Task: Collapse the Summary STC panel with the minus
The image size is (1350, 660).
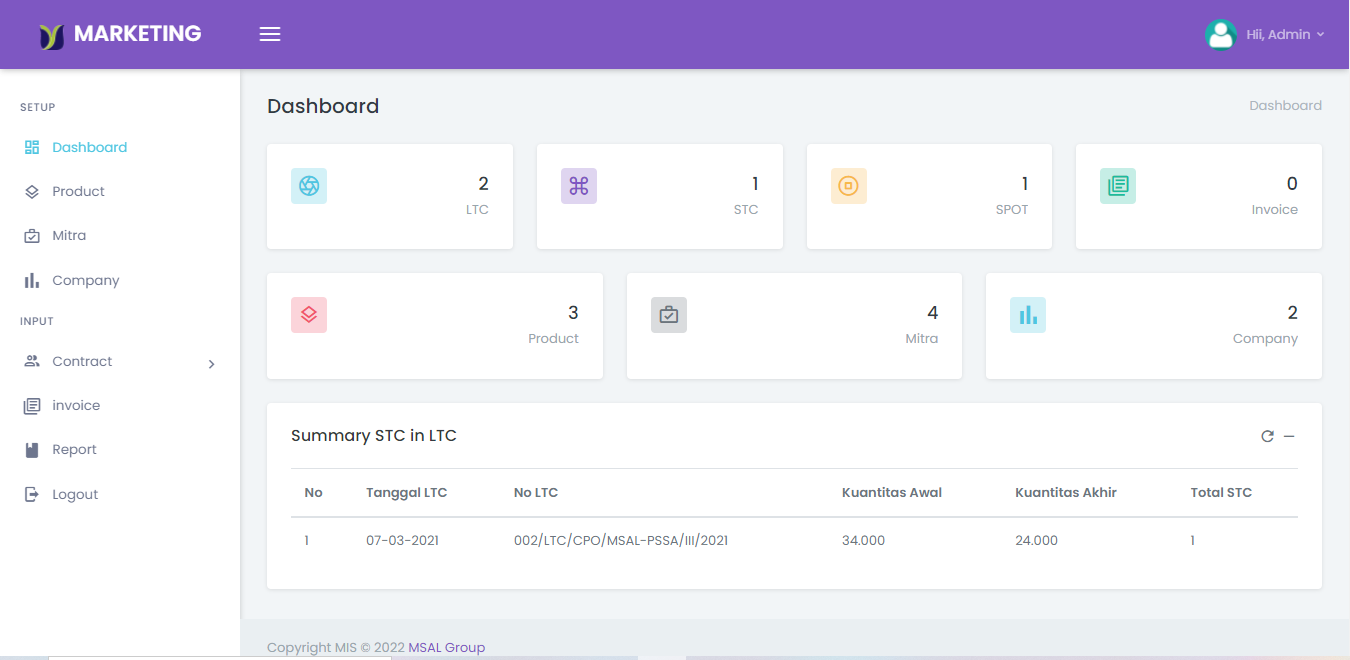Action: [1290, 436]
